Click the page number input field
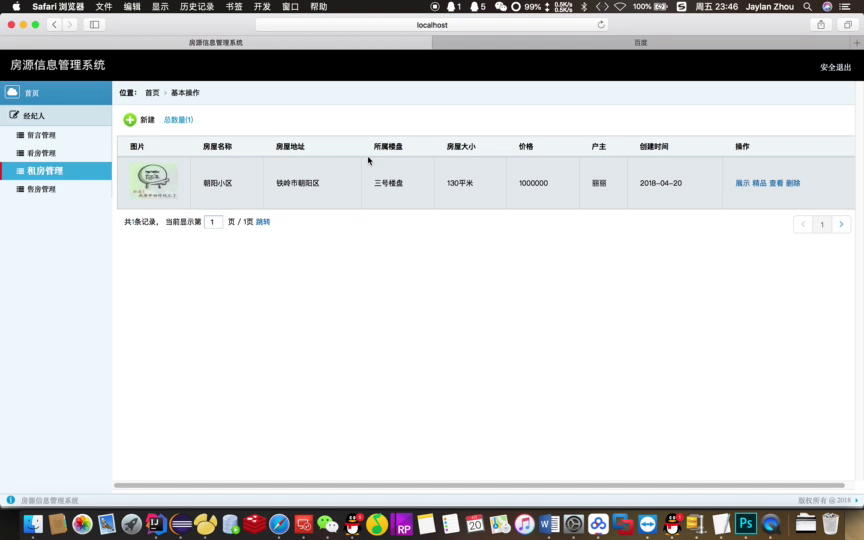The height and width of the screenshot is (540, 864). click(x=213, y=222)
